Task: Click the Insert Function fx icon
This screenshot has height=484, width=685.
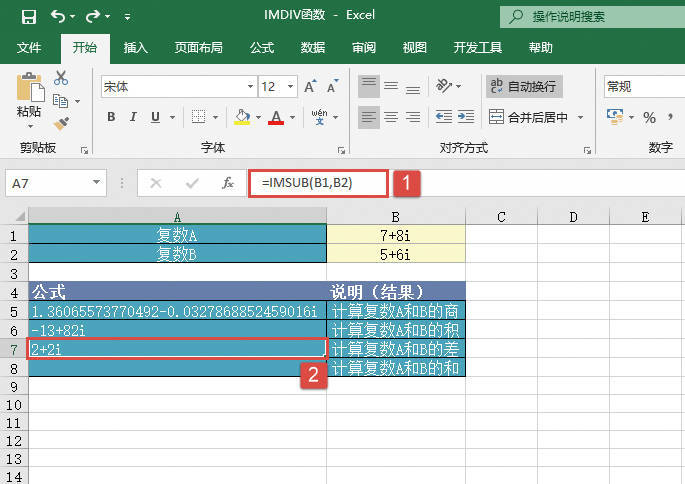Action: pos(228,183)
